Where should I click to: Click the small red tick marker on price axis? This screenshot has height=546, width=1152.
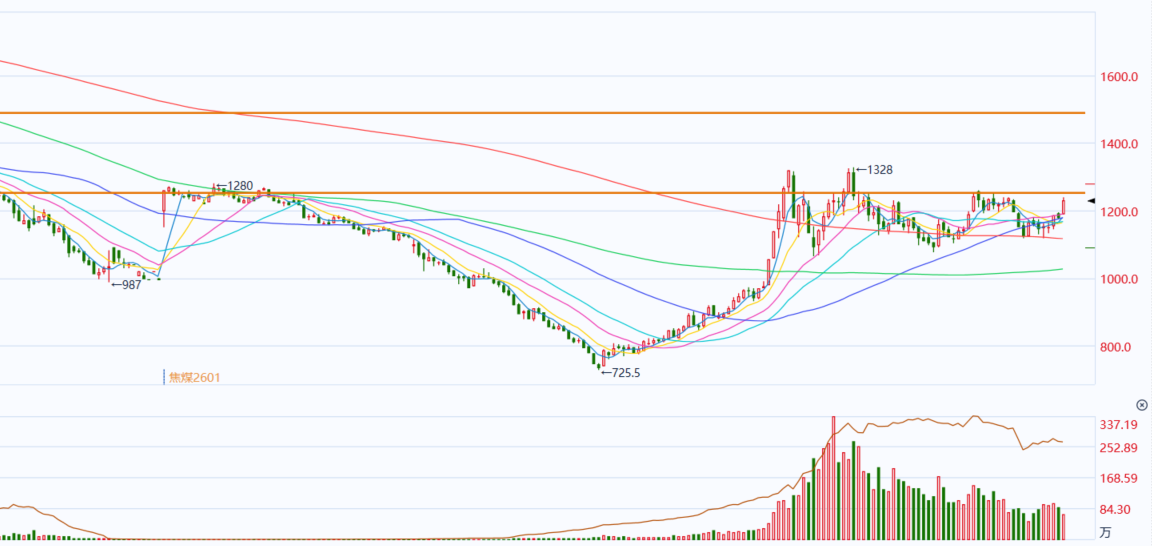(1090, 184)
